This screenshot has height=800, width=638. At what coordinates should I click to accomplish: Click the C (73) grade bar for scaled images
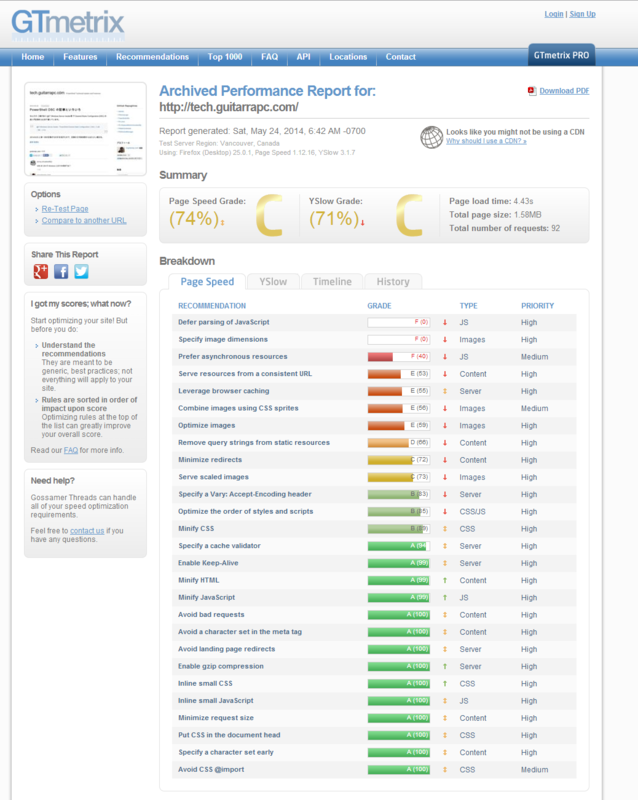tap(399, 477)
